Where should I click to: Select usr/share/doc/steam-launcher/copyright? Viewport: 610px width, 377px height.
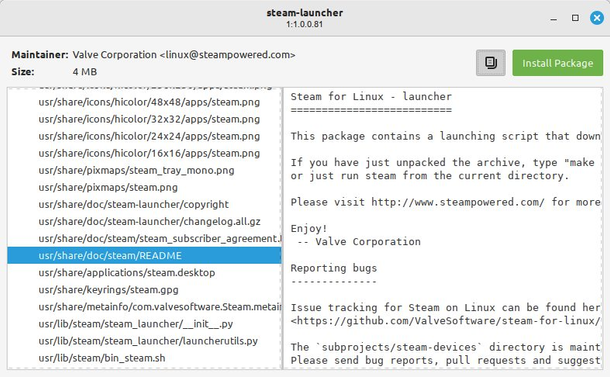pyautogui.click(x=144, y=205)
